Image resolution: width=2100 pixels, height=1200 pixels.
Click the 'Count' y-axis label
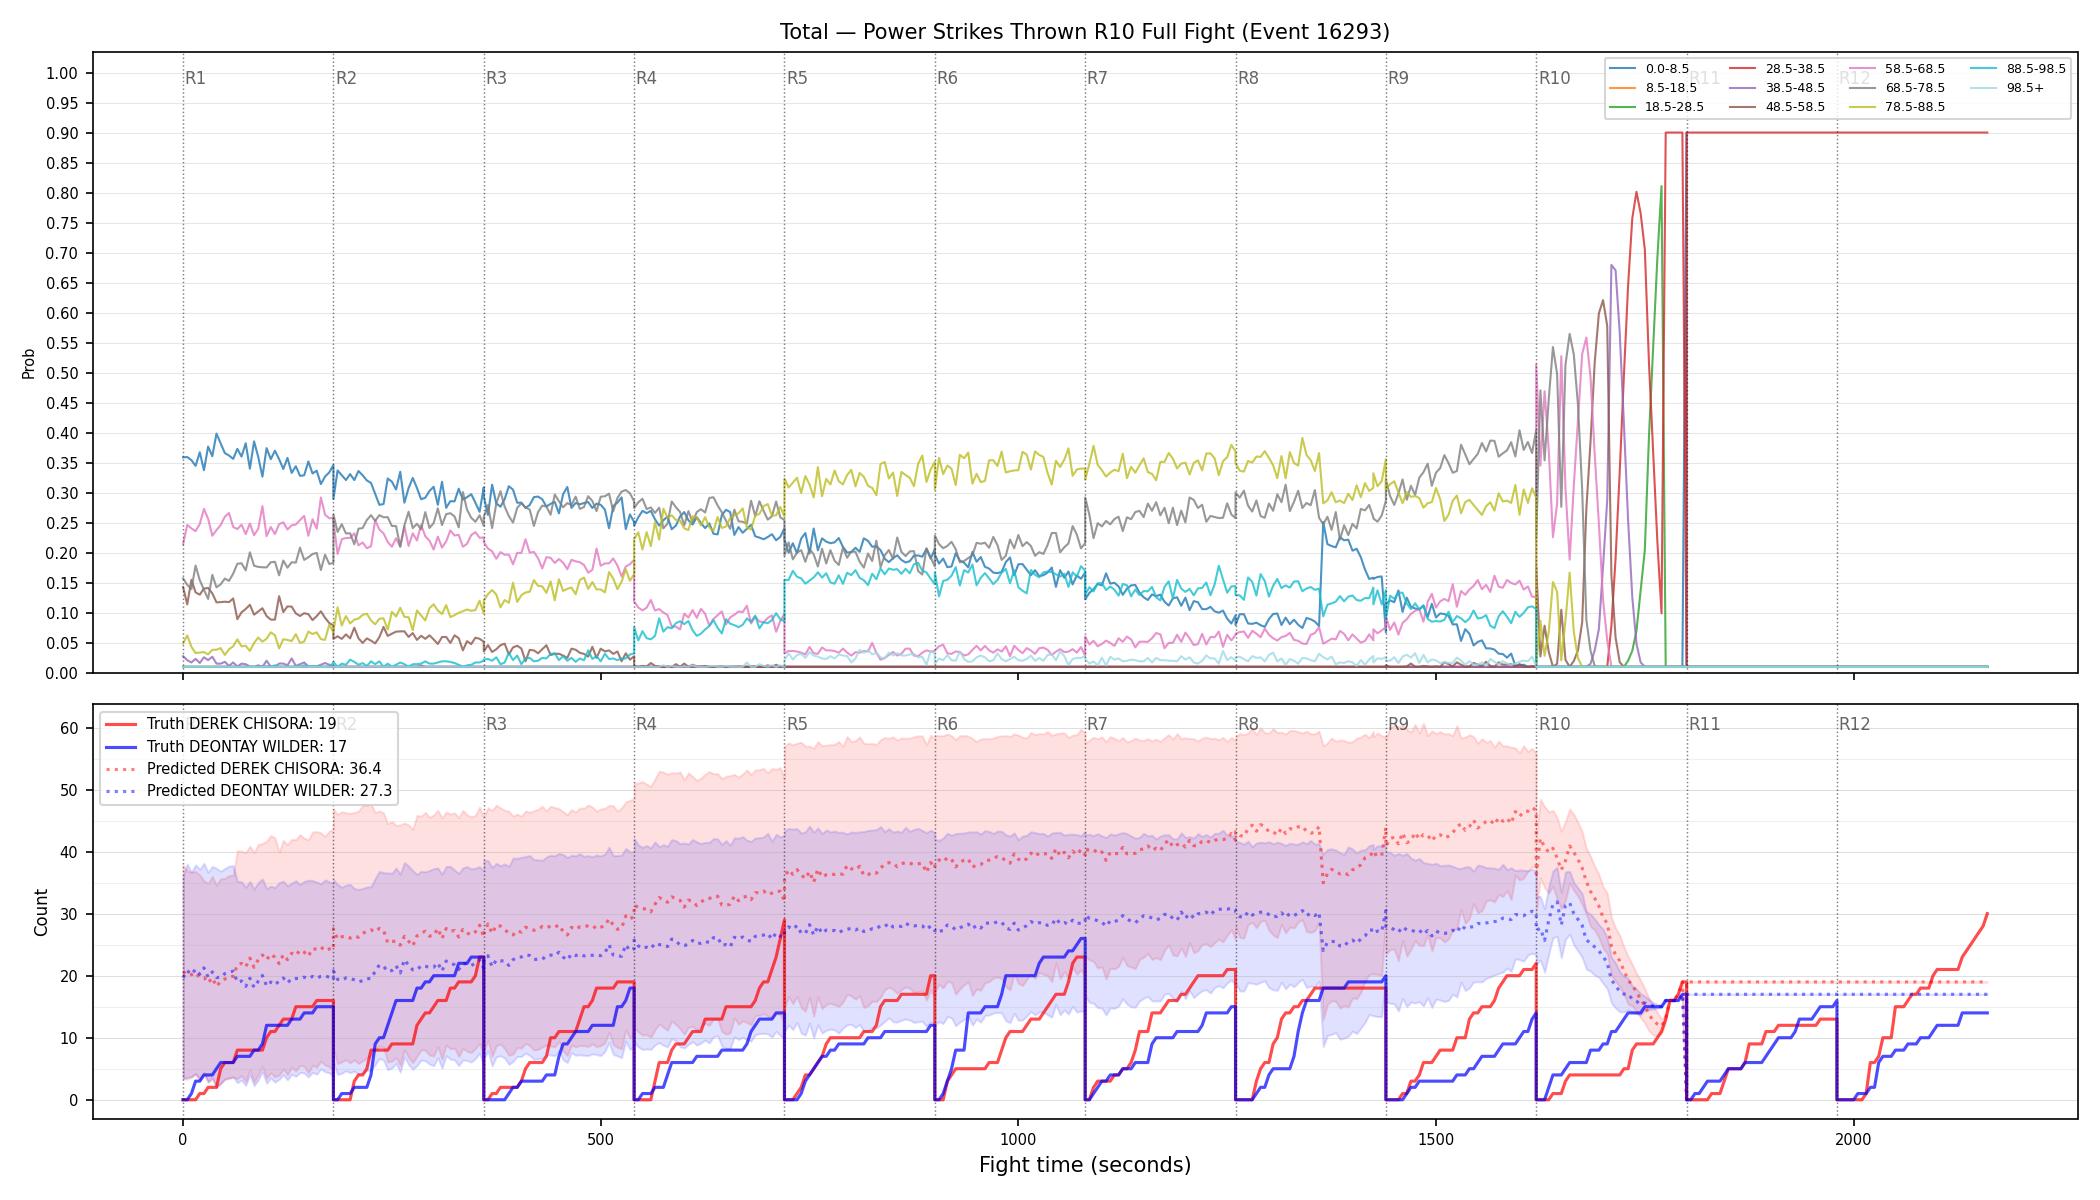[x=41, y=912]
